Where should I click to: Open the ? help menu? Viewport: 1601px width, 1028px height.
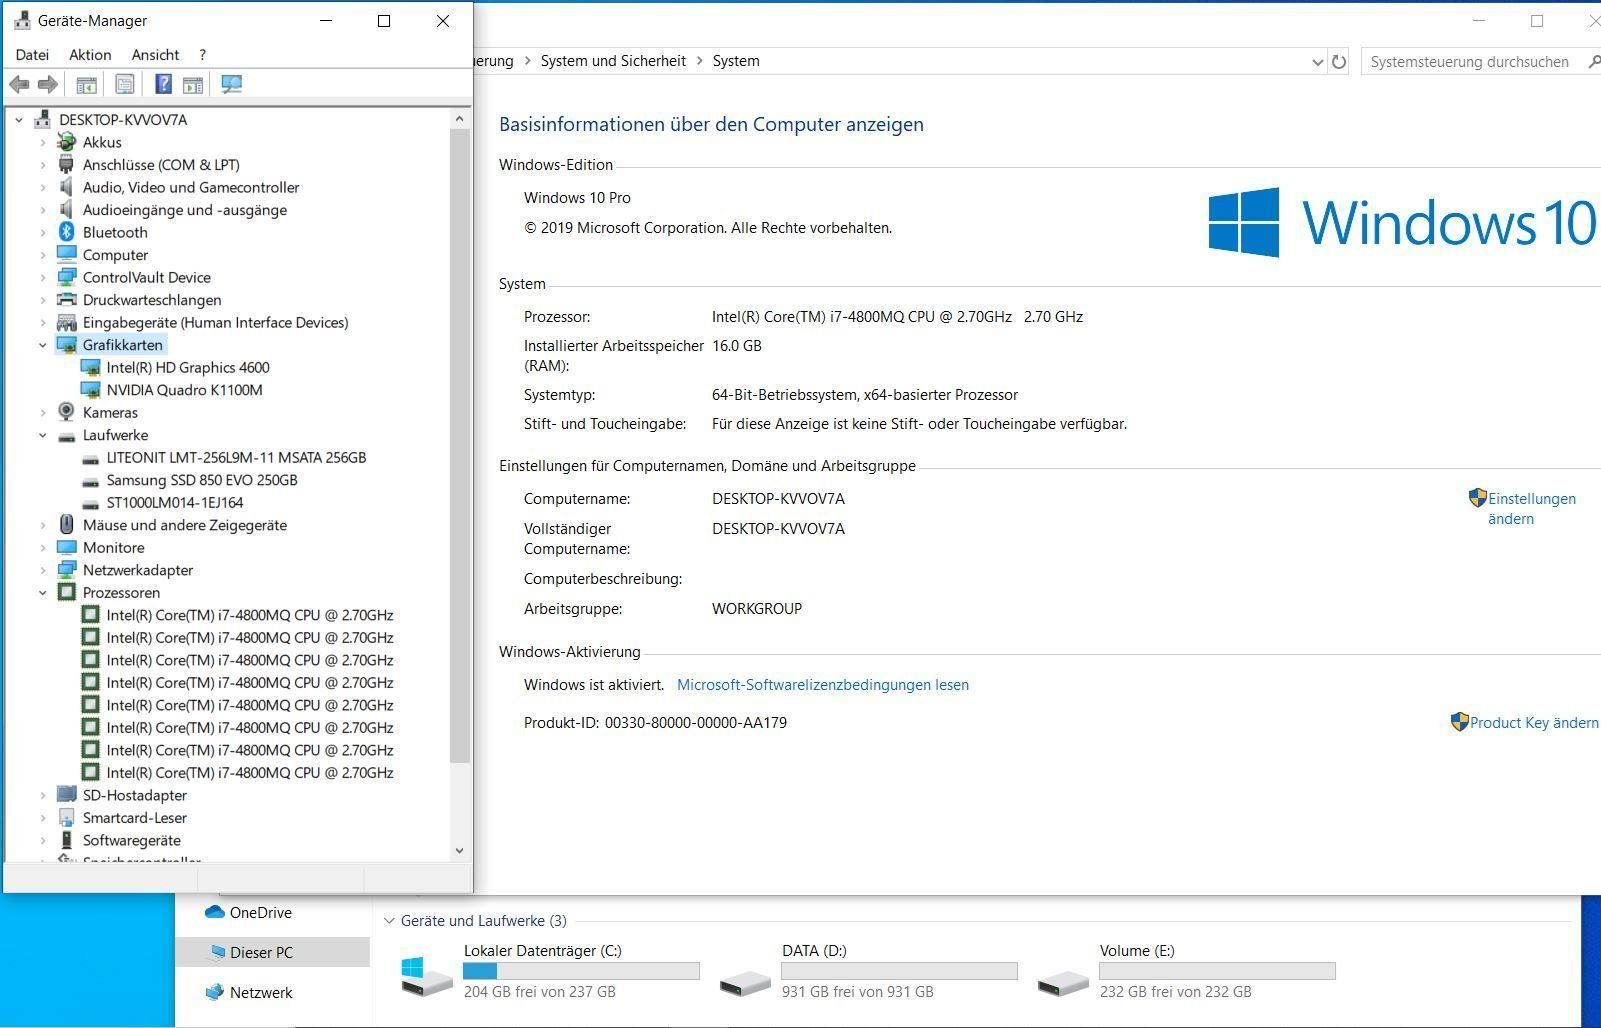[x=202, y=55]
